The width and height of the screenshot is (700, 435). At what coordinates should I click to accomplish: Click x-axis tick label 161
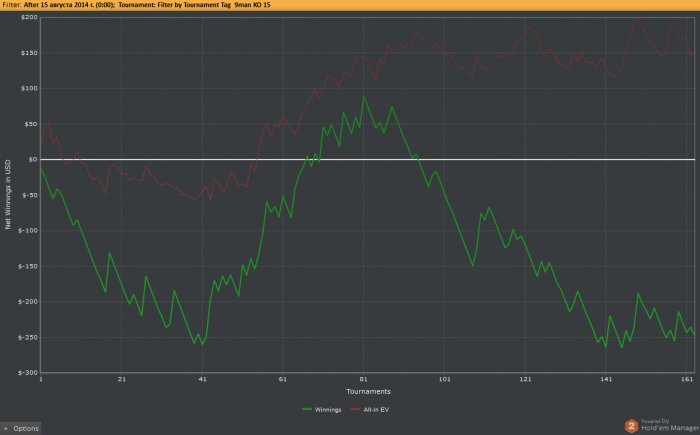pyautogui.click(x=687, y=379)
